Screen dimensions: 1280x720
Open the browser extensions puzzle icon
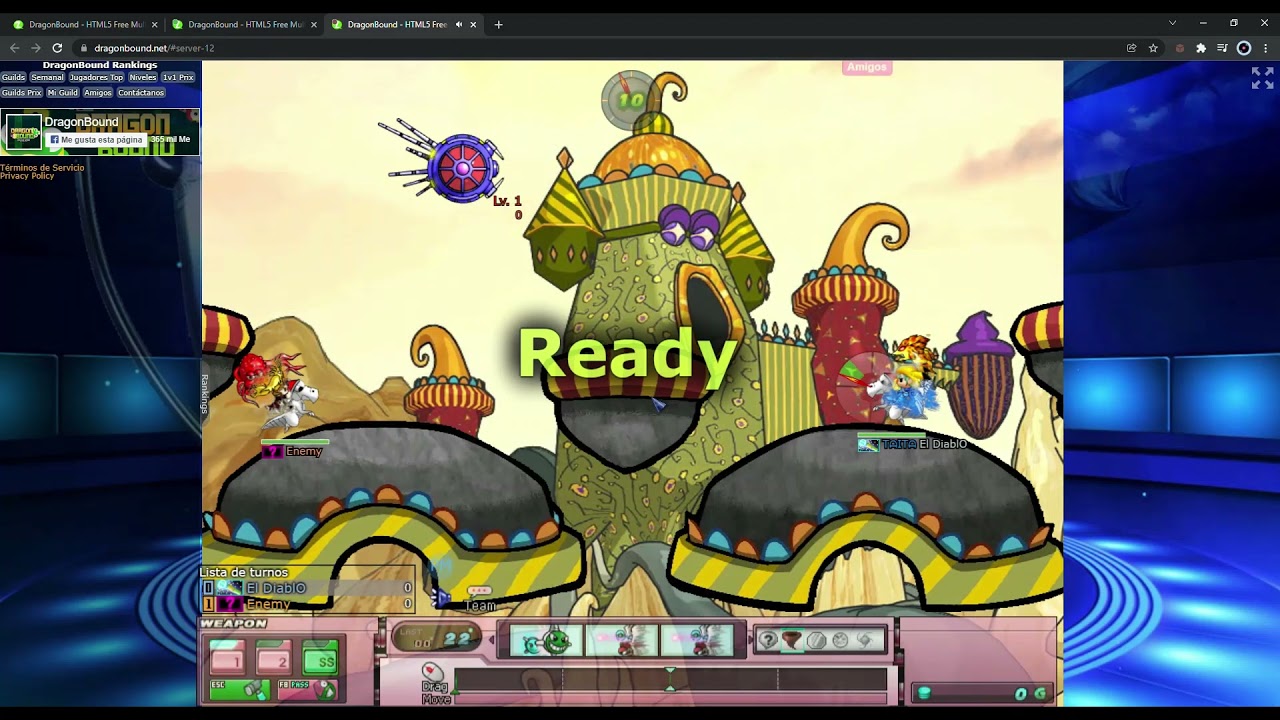(x=1201, y=48)
